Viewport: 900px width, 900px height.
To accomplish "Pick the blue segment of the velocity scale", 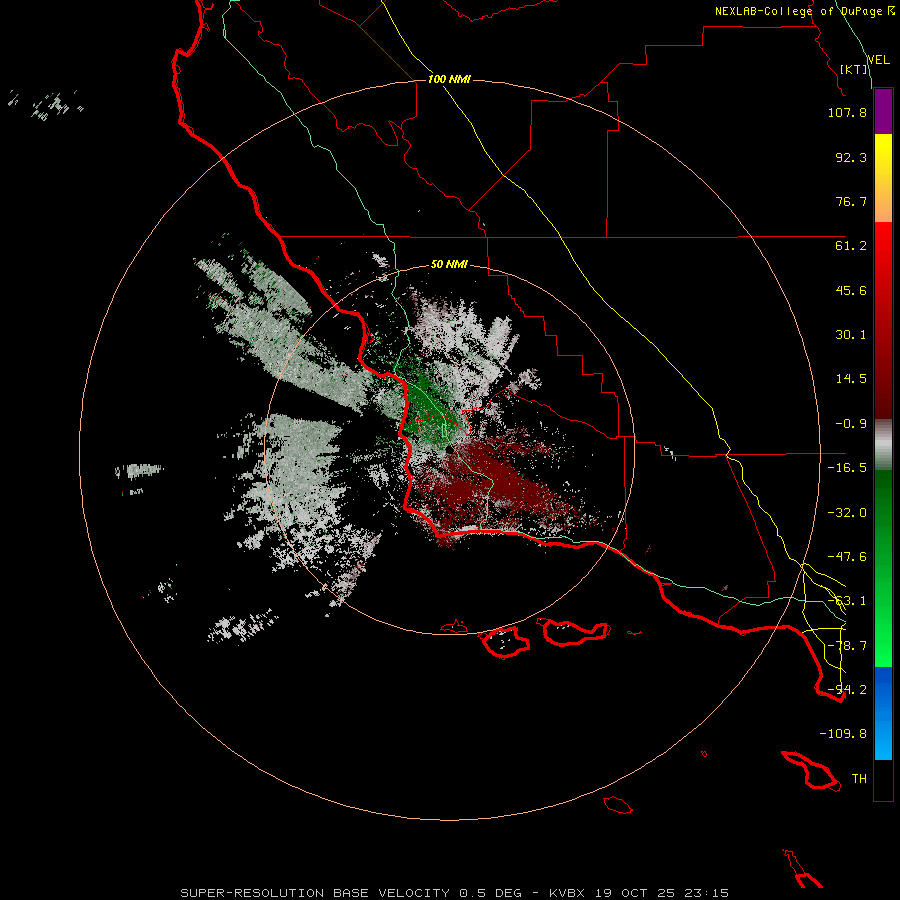I will click(883, 713).
